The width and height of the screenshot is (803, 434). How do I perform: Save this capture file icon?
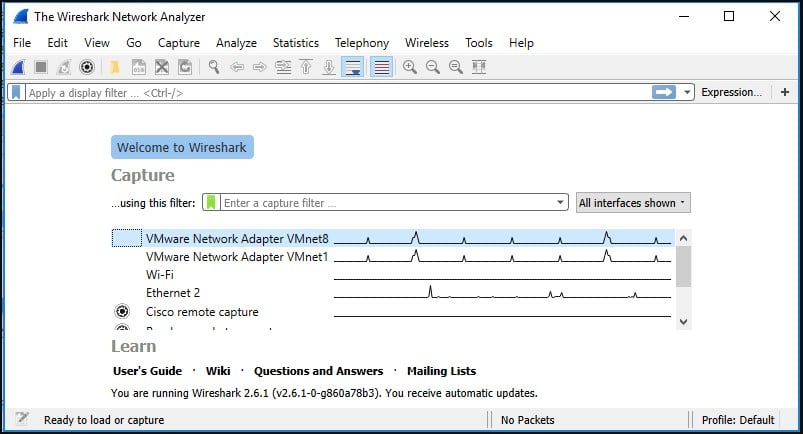point(139,67)
